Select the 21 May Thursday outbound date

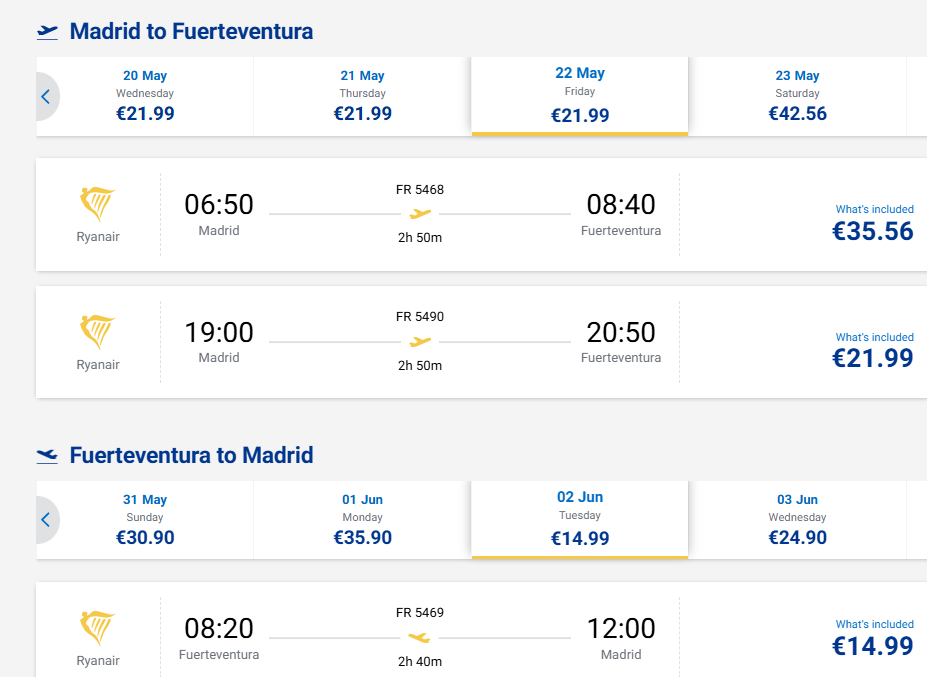click(362, 96)
